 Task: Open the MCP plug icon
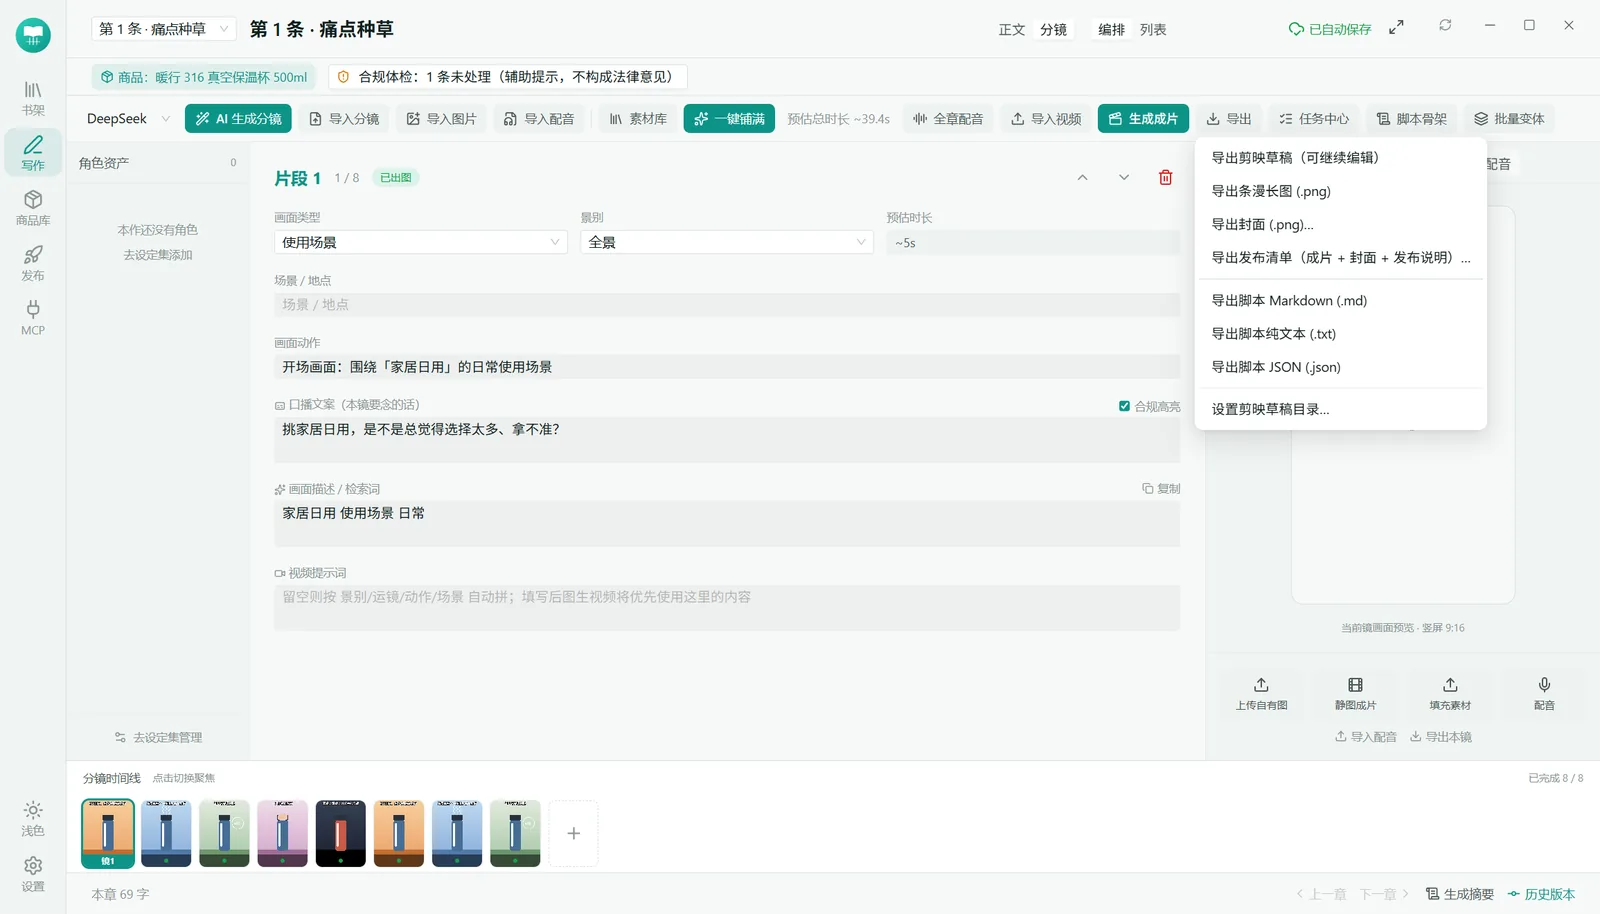(33, 318)
